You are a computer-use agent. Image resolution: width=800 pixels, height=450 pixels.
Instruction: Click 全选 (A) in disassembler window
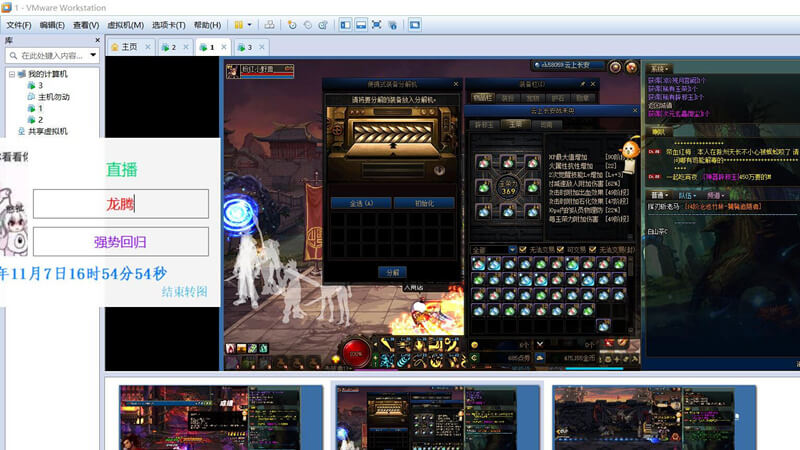tap(361, 203)
